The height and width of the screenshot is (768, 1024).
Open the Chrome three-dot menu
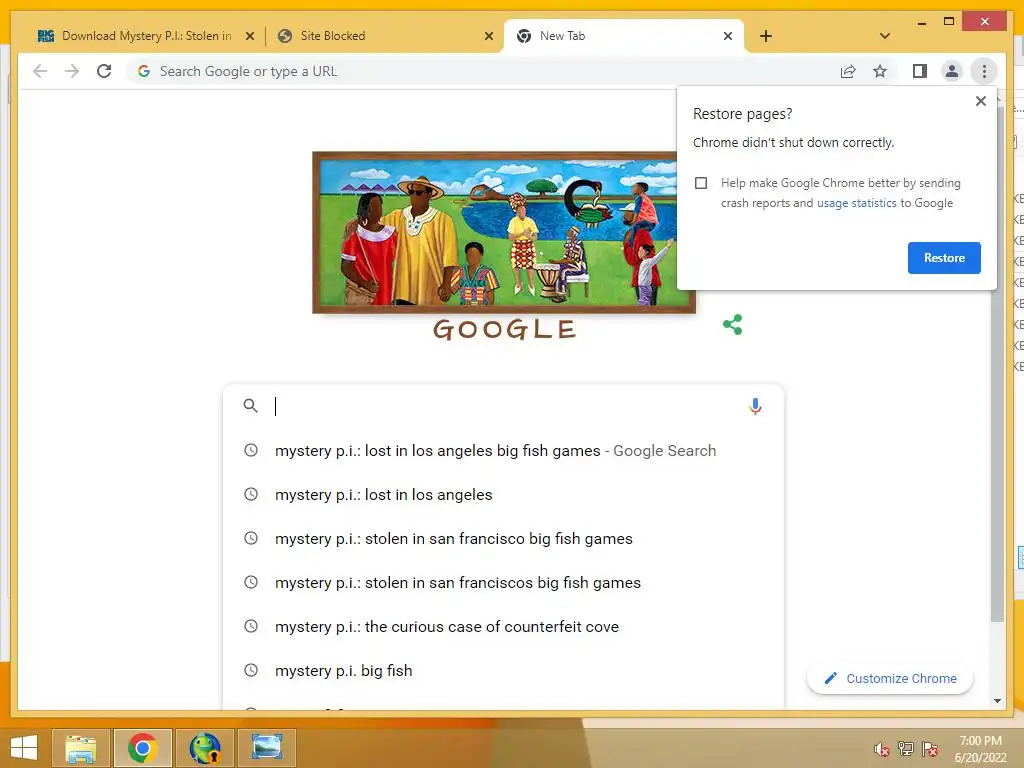click(x=984, y=71)
